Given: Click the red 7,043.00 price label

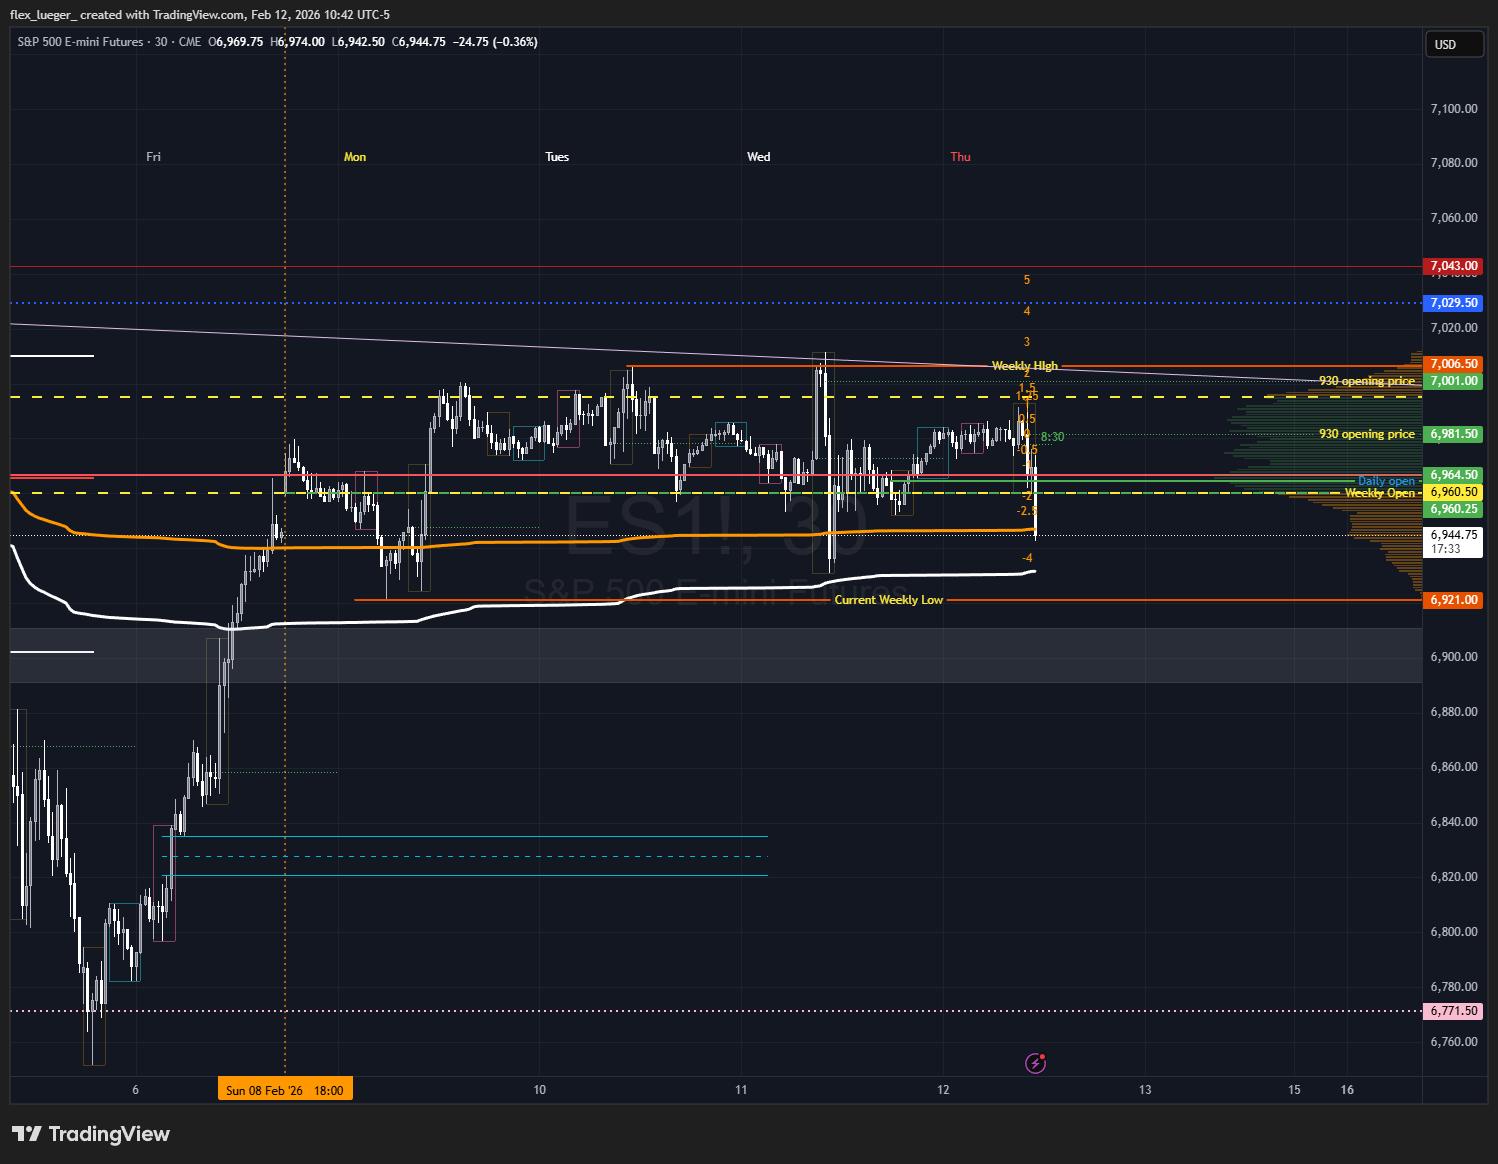Looking at the screenshot, I should [x=1452, y=266].
